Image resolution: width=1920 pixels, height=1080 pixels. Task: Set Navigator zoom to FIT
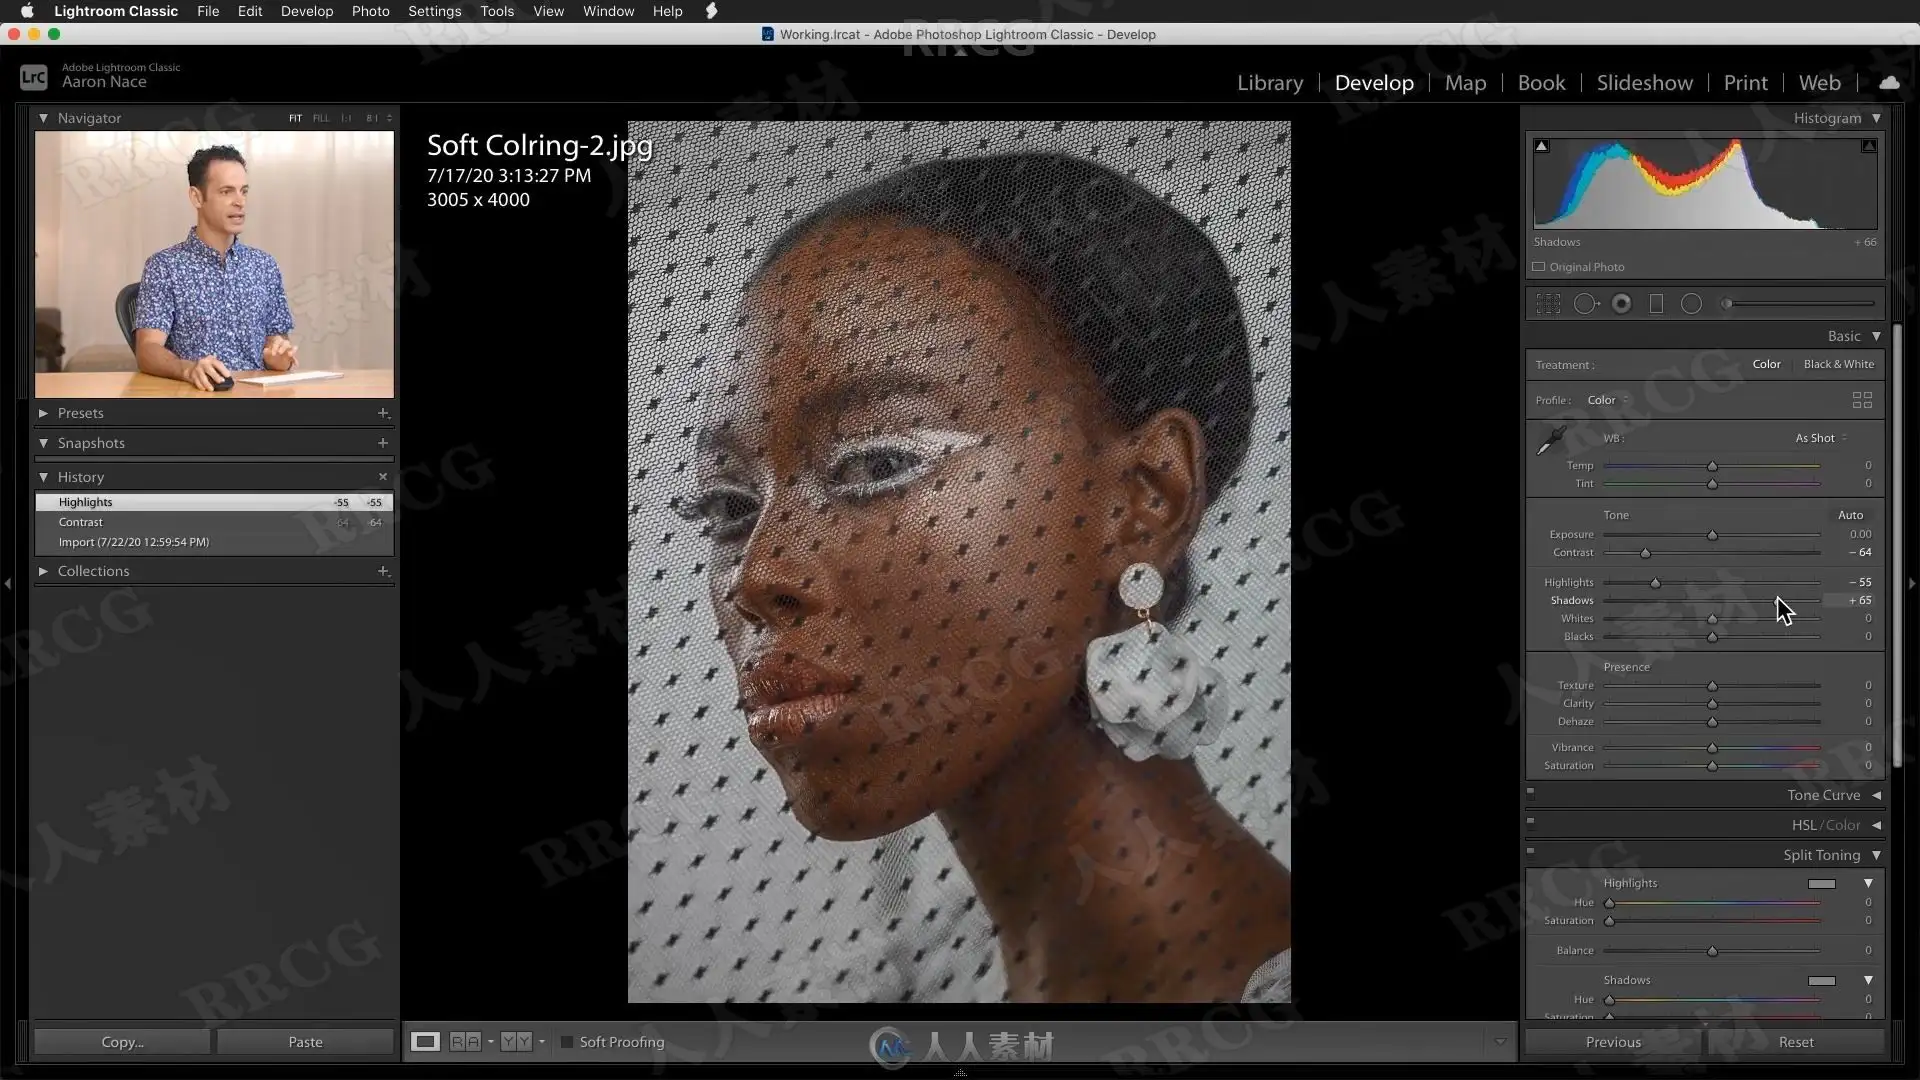click(295, 118)
